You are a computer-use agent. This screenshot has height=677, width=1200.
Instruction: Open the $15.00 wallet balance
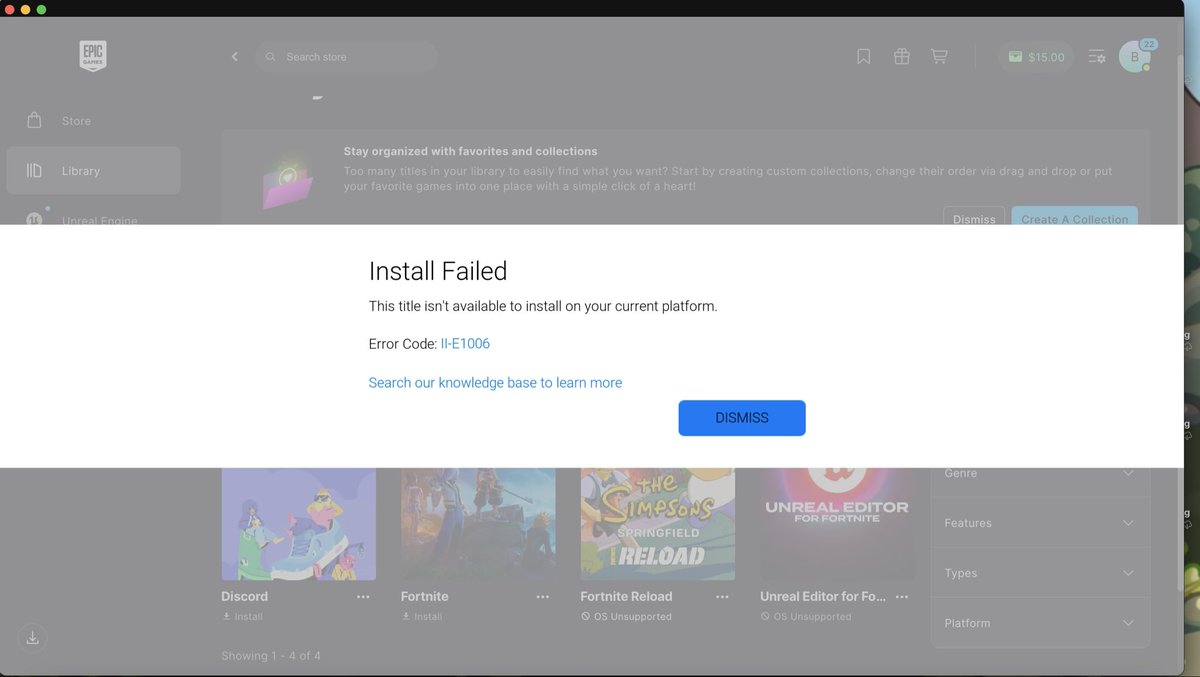point(1036,57)
